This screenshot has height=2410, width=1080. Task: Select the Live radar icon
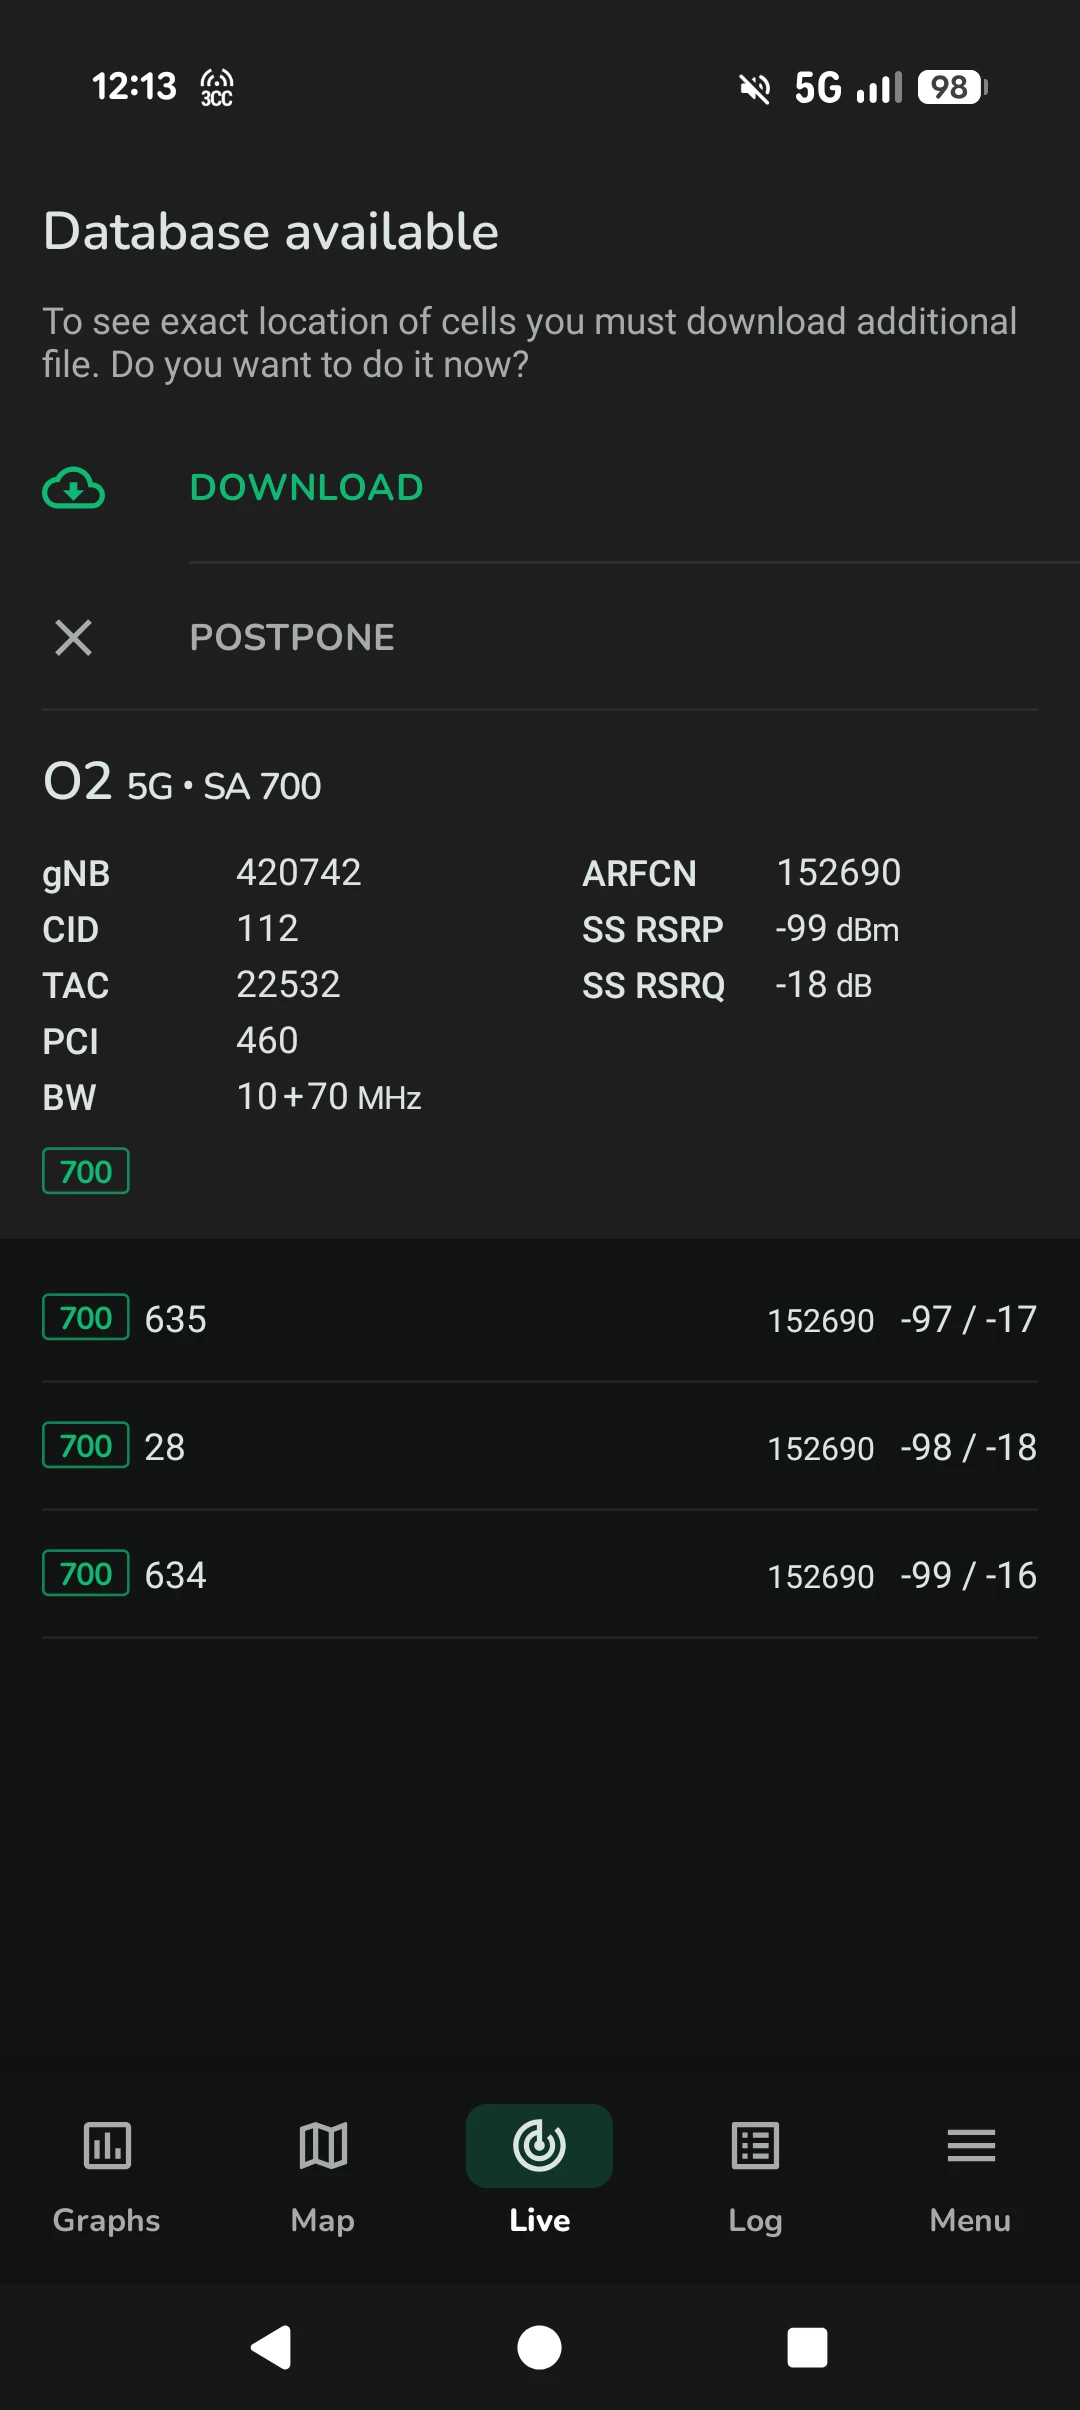539,2145
